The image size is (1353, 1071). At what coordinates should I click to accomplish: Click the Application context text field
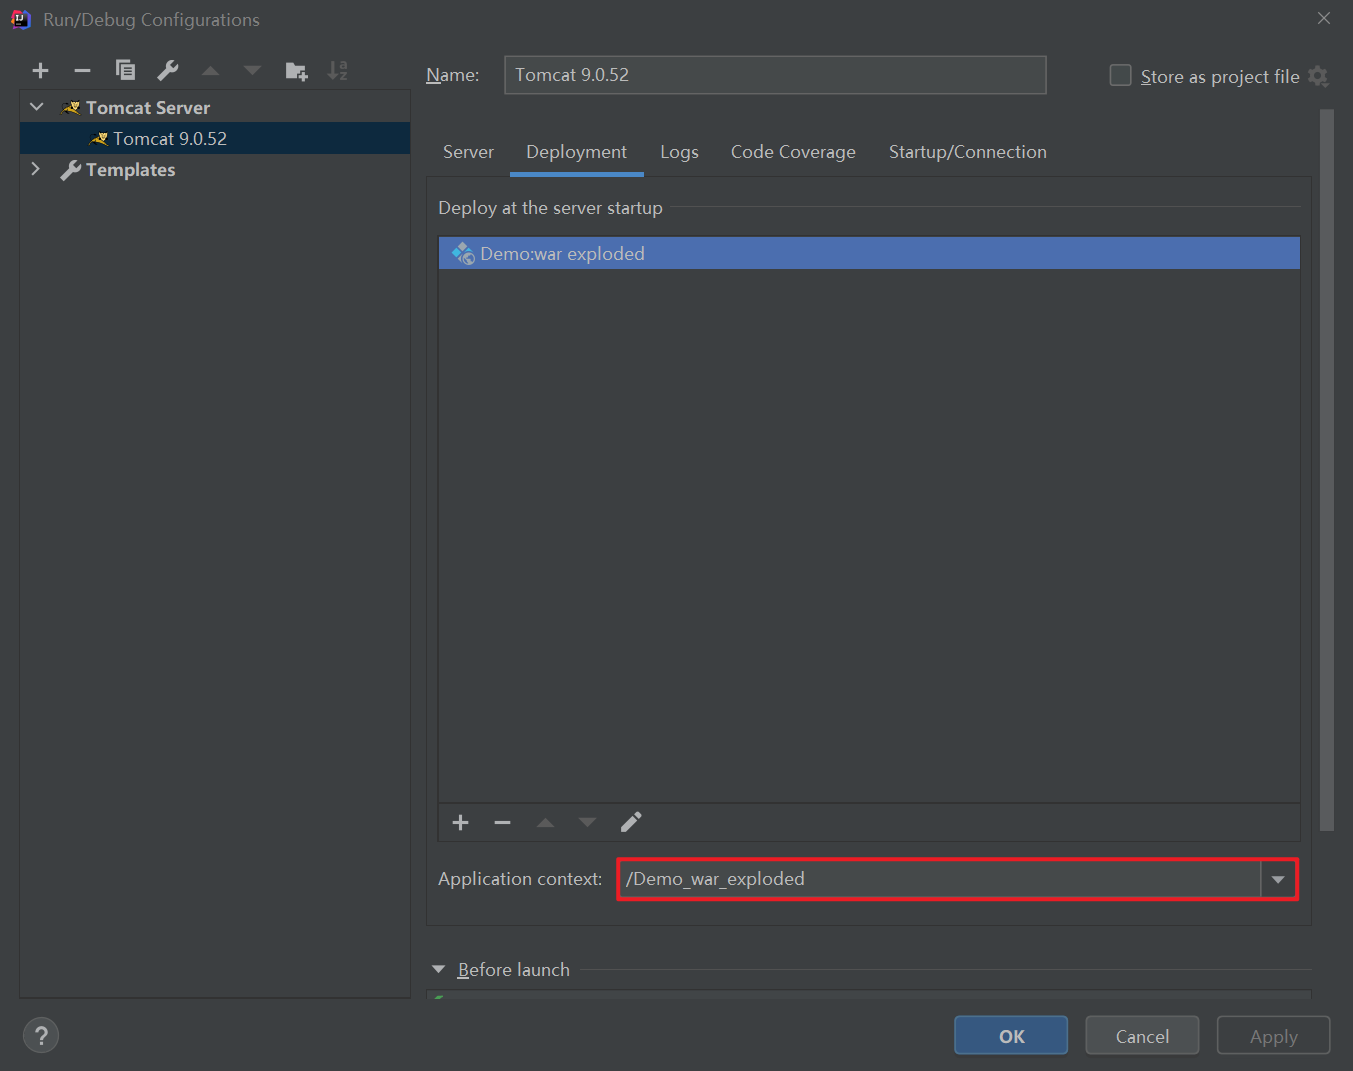940,880
